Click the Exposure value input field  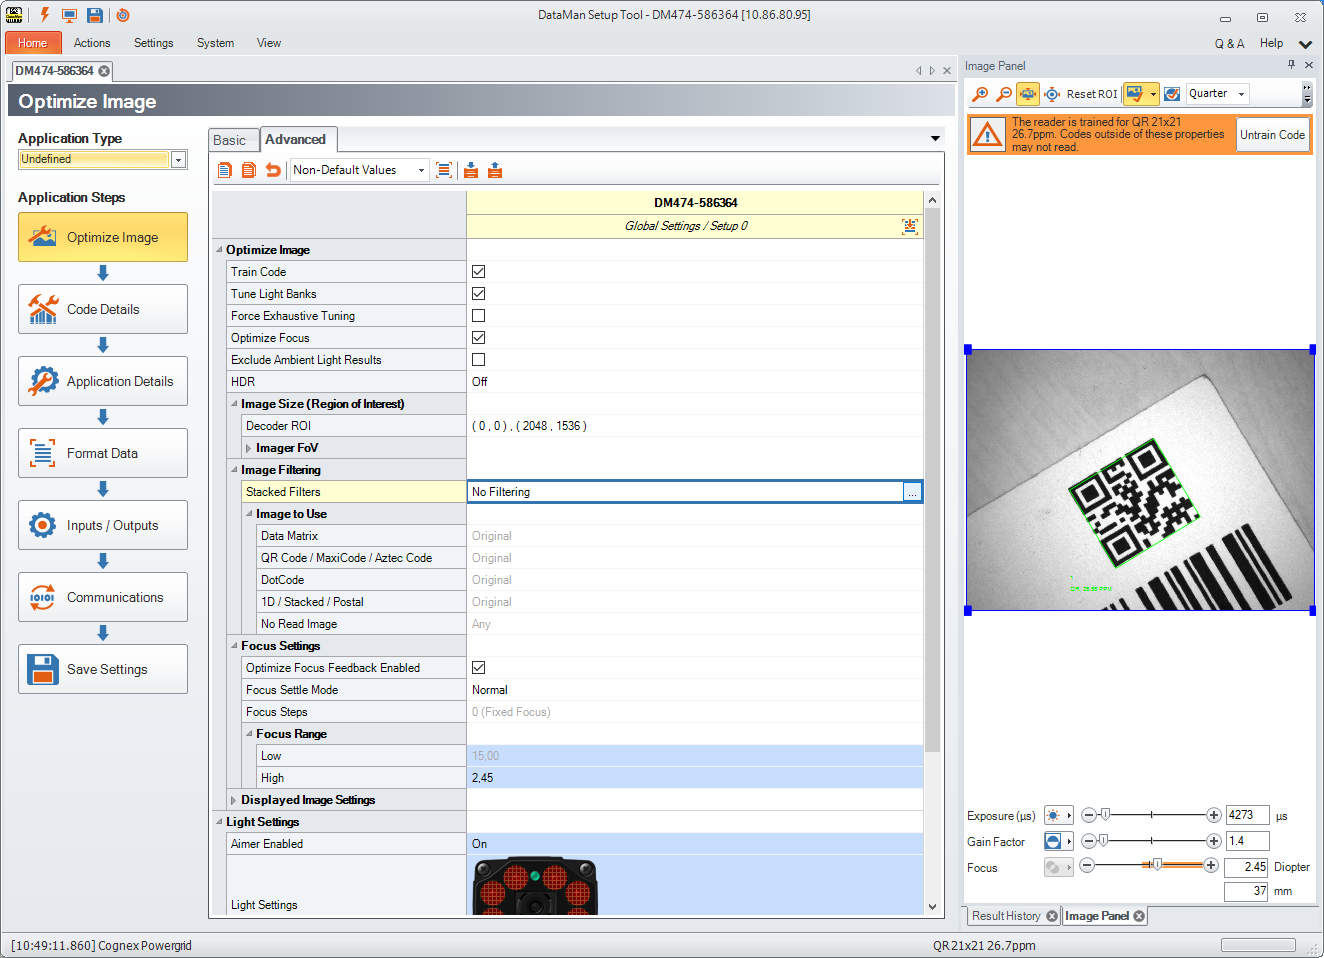[1246, 815]
